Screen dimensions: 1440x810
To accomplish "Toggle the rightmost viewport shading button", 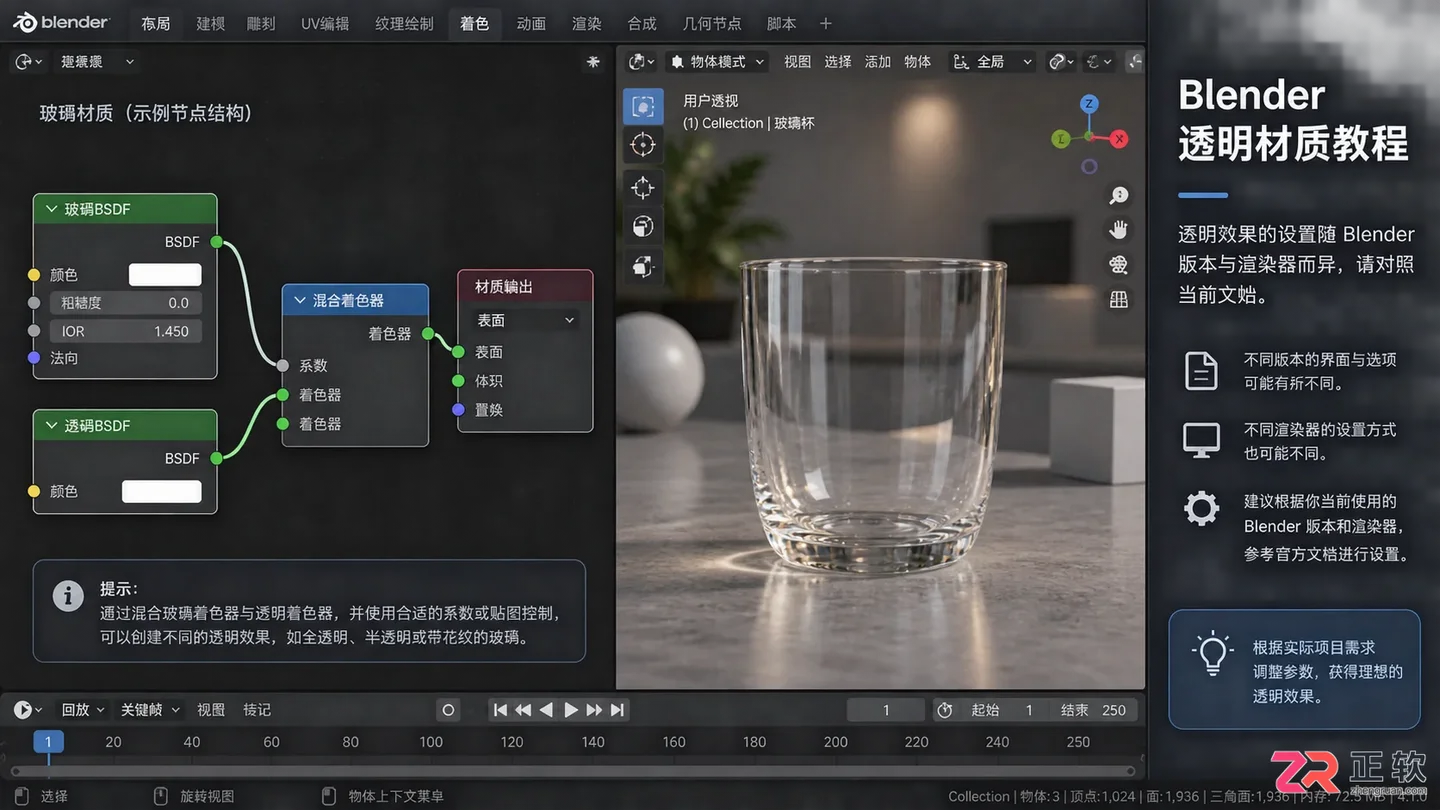I will pyautogui.click(x=1134, y=62).
